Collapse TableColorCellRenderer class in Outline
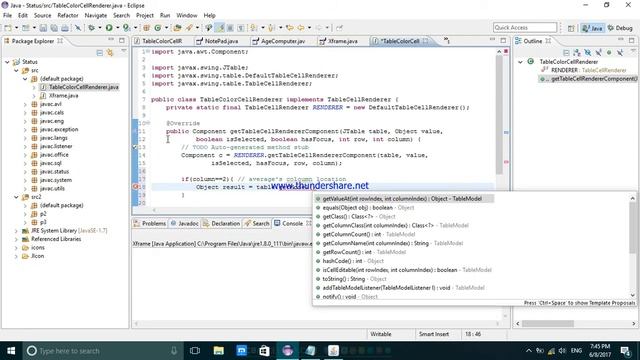The width and height of the screenshot is (640, 360). (x=520, y=62)
